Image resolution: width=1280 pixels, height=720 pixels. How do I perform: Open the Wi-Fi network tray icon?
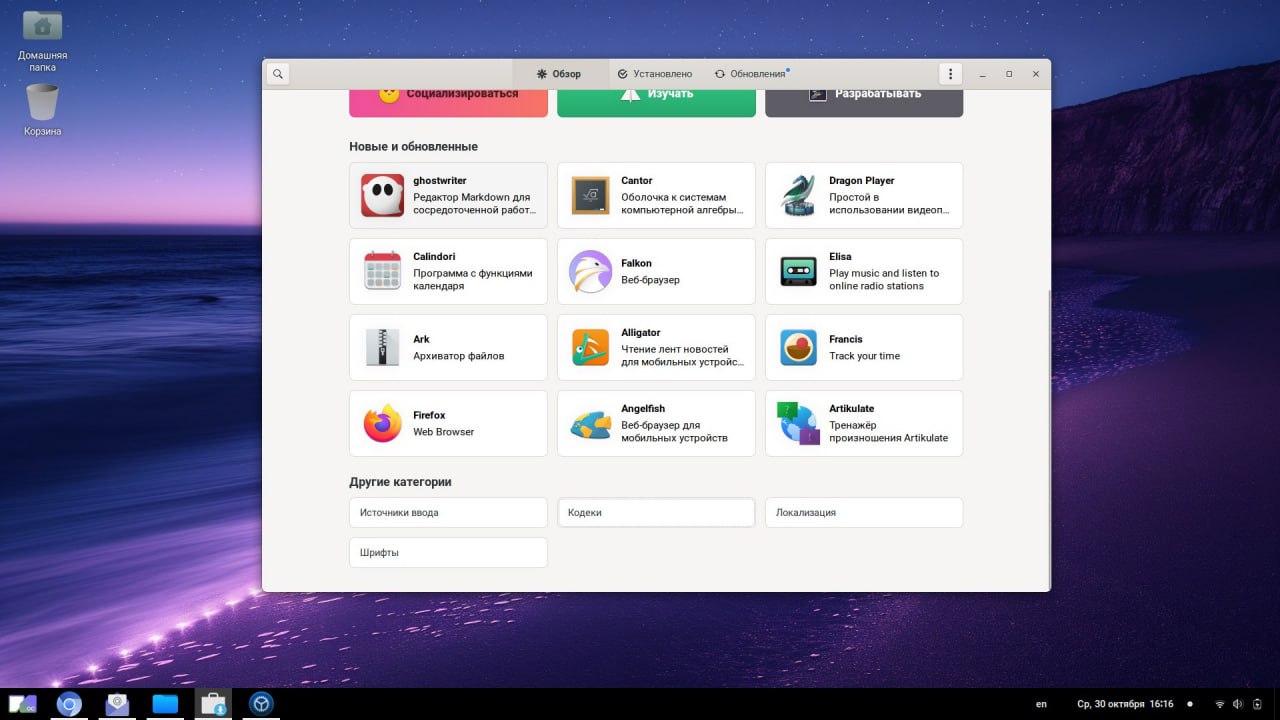(1219, 704)
